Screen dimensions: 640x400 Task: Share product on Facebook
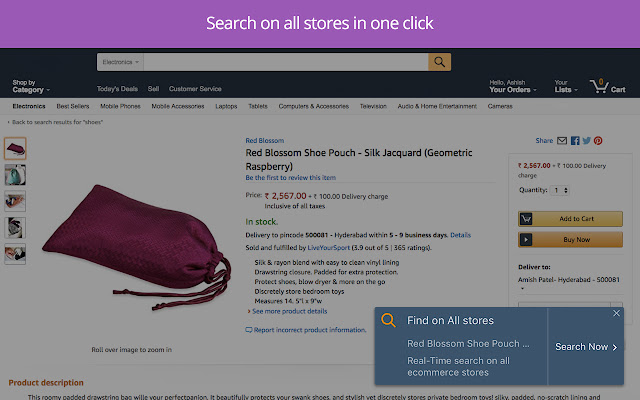pos(574,141)
